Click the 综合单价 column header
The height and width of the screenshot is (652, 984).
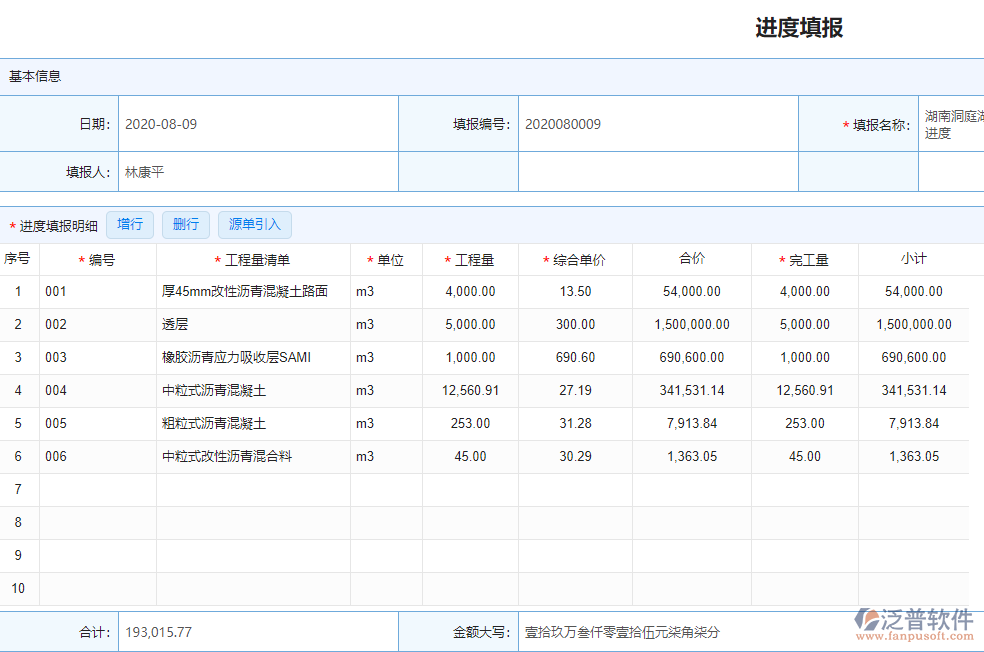tap(577, 258)
